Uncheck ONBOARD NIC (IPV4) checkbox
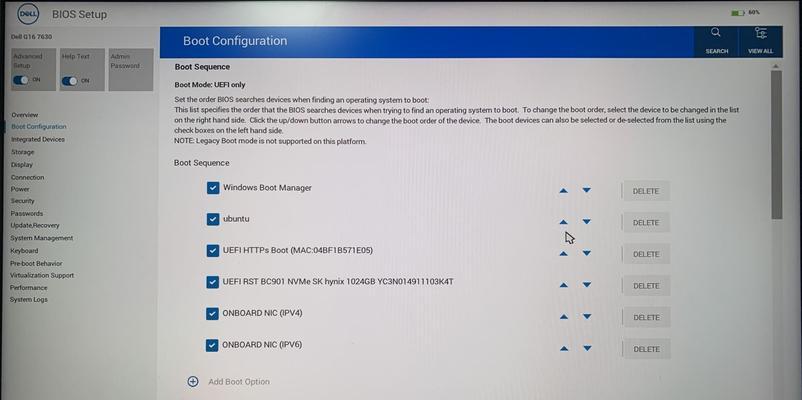 213,314
